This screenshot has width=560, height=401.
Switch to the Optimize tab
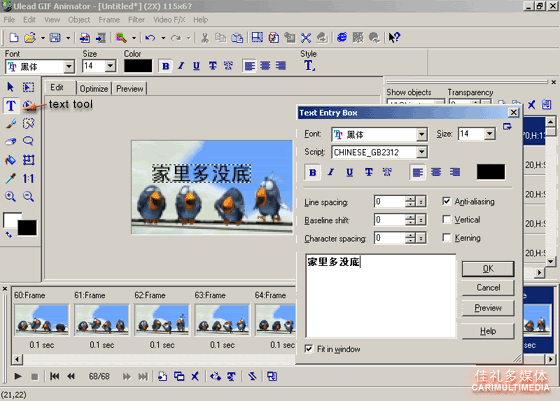tap(94, 89)
